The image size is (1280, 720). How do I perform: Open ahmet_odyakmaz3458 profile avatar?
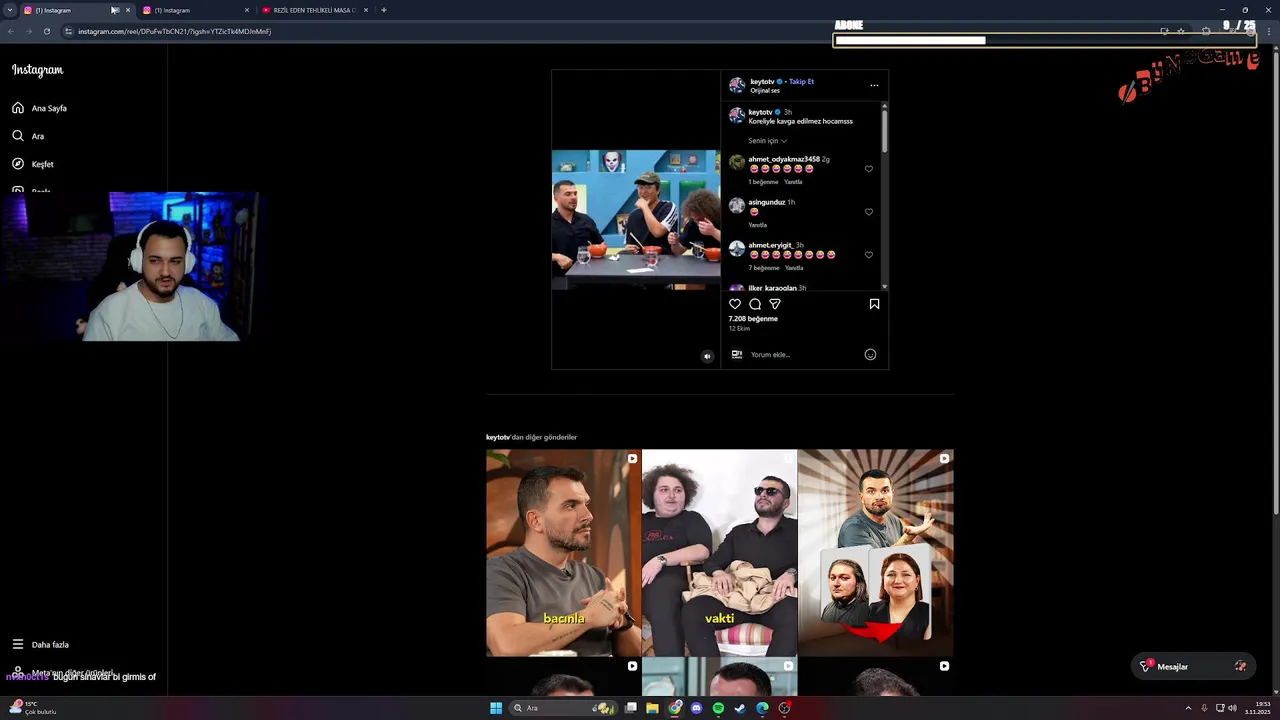point(737,162)
